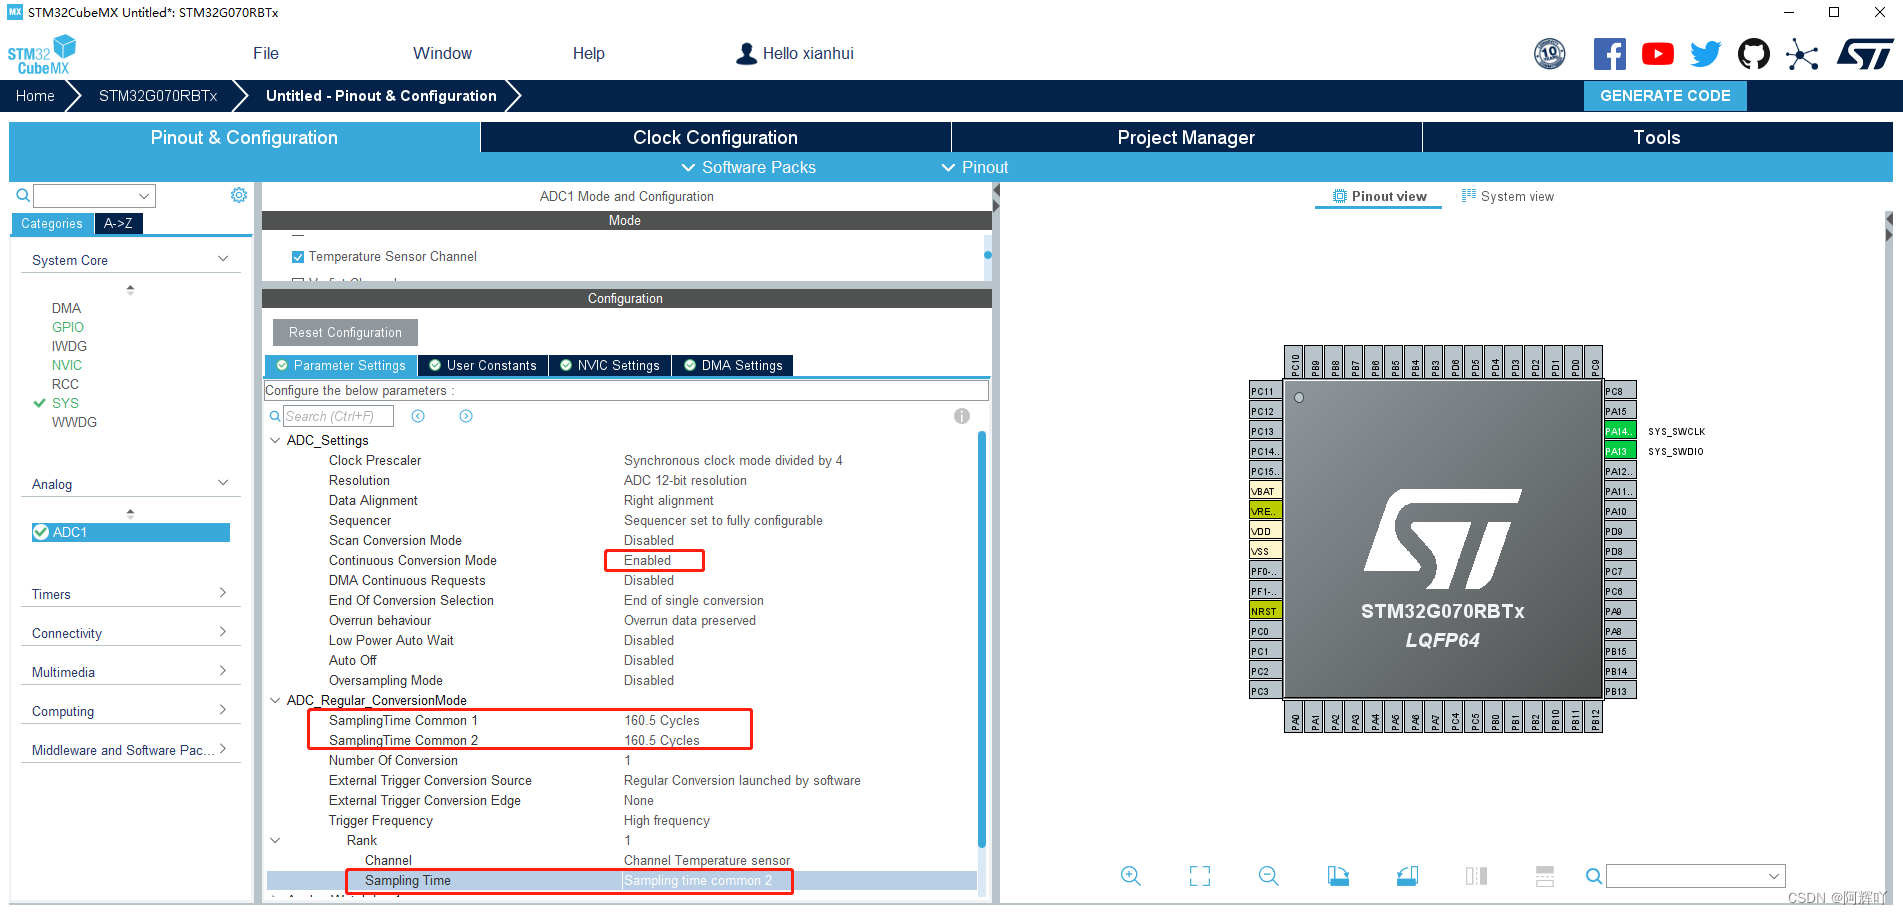The height and width of the screenshot is (914, 1903).
Task: Select Sampling time common 2 value
Action: [698, 880]
